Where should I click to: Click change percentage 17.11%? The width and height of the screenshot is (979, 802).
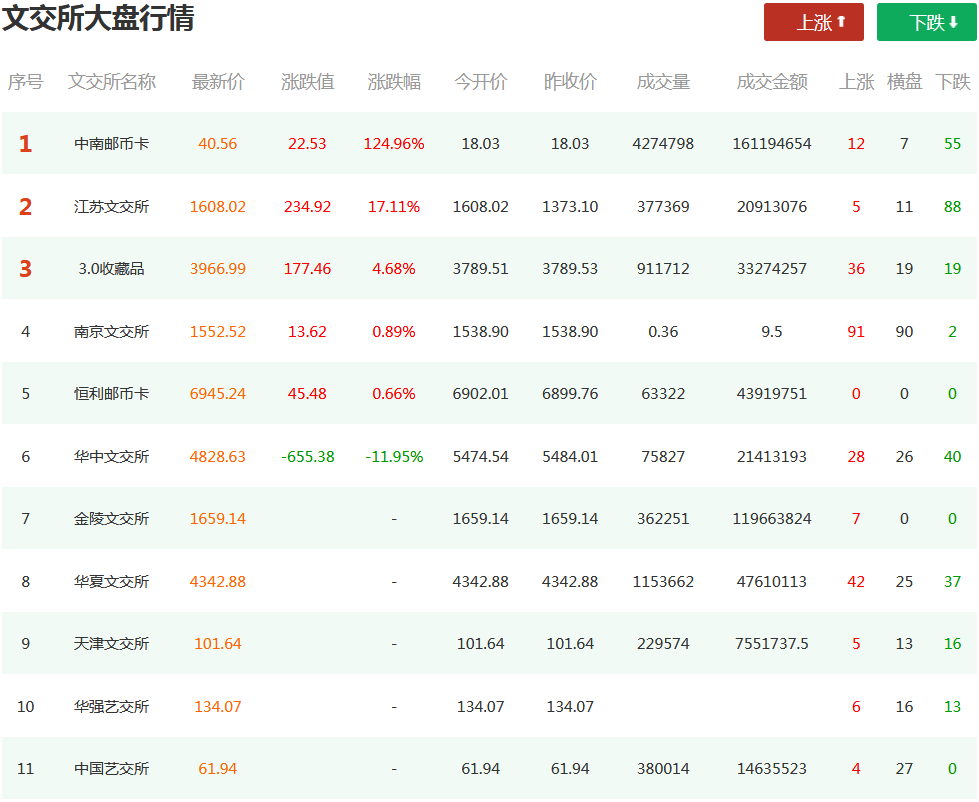point(394,207)
